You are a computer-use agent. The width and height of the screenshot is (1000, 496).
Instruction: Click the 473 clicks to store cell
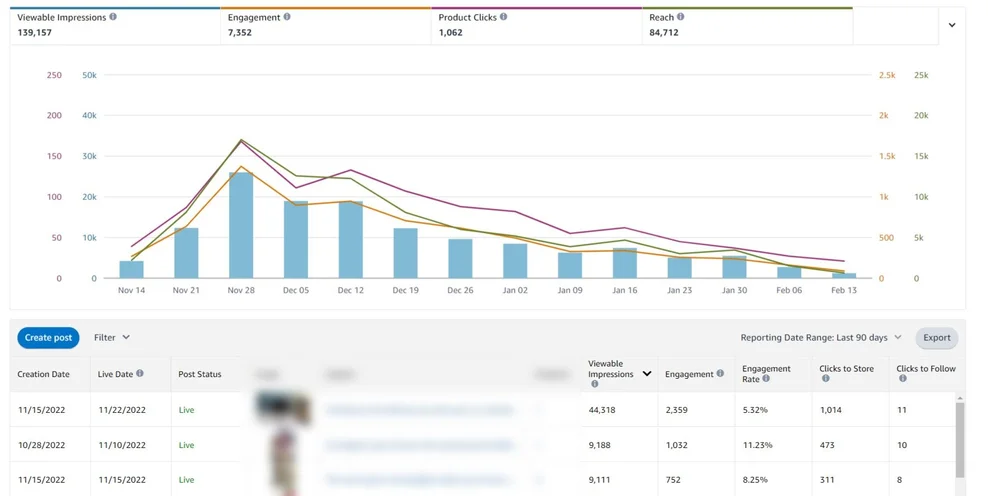(827, 445)
